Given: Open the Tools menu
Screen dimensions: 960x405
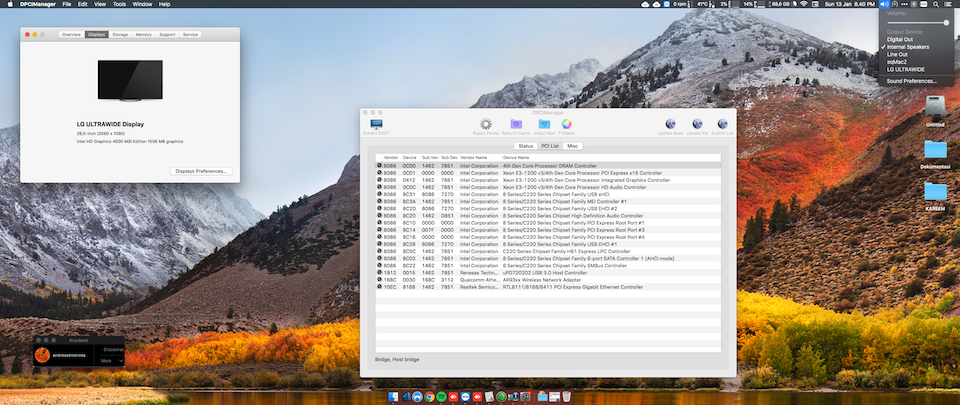Looking at the screenshot, I should [119, 4].
